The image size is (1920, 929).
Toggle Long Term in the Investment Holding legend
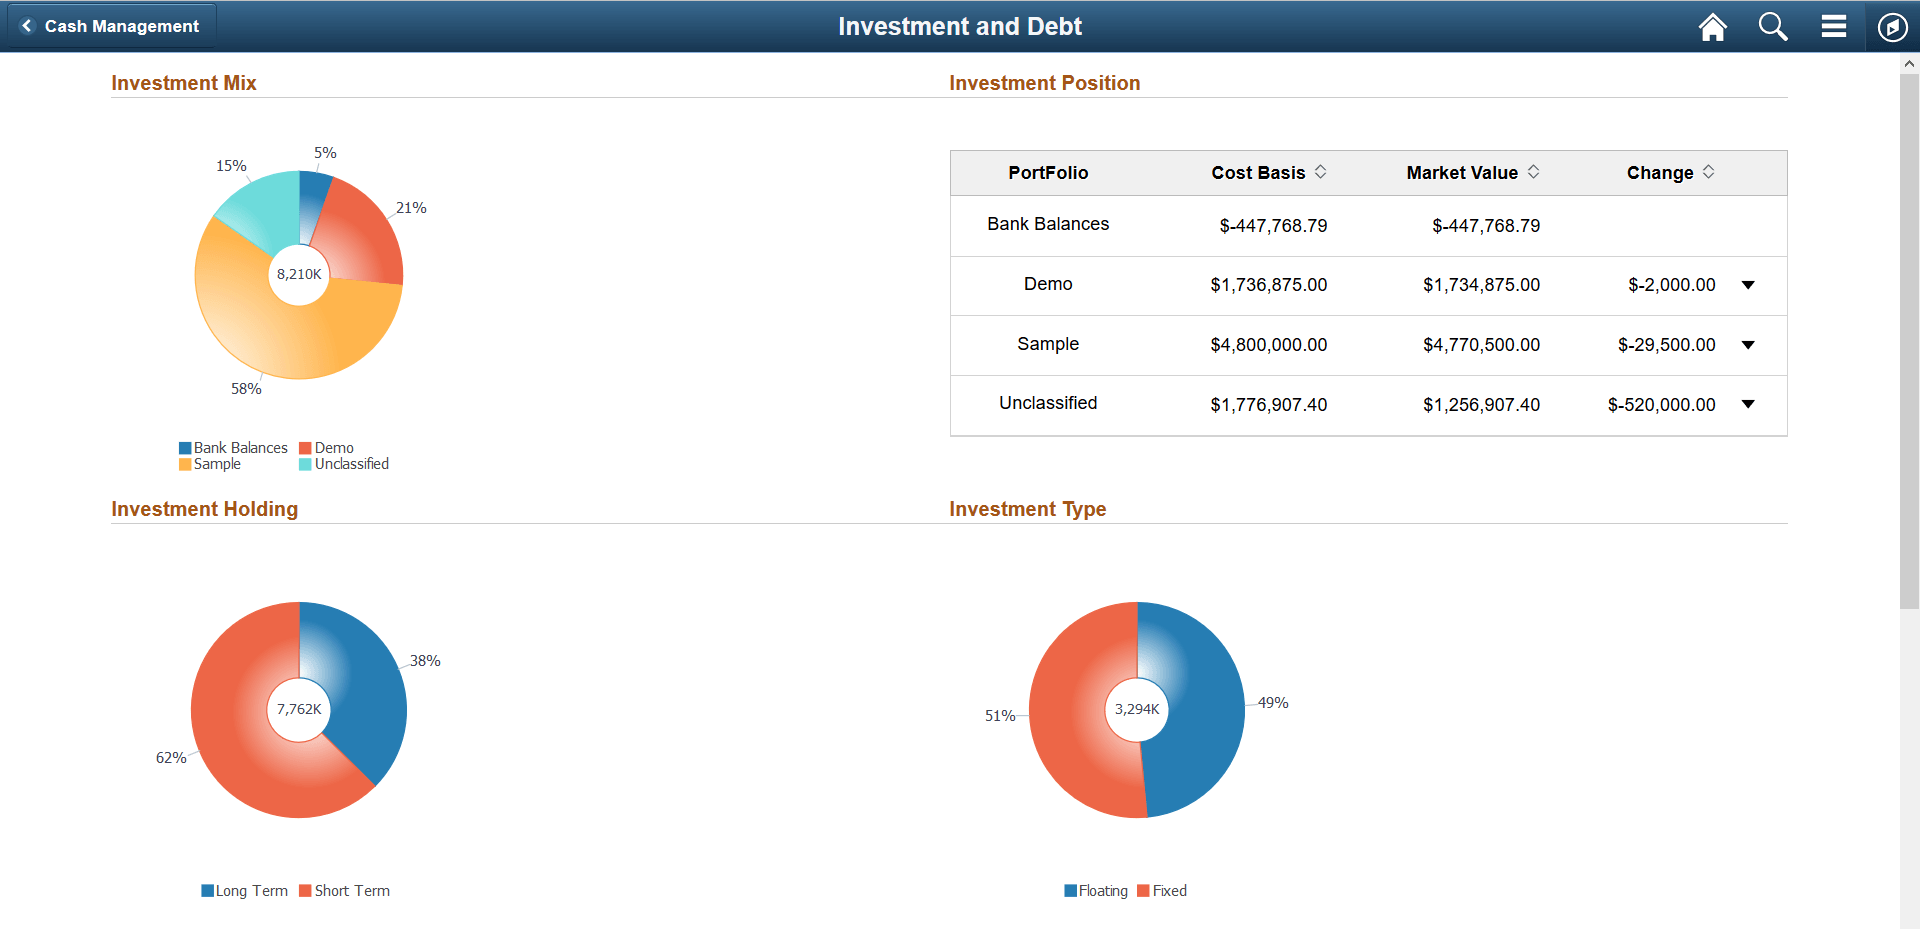(x=244, y=890)
